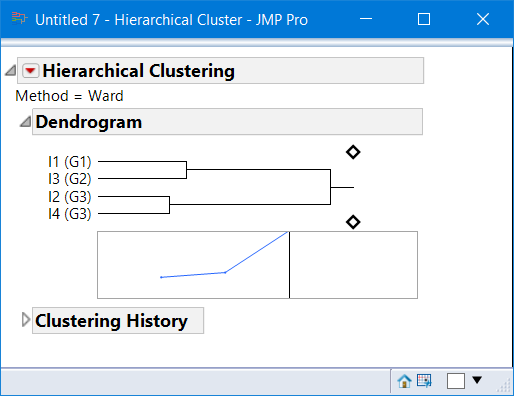Click the JMP home window icon
Screen dimensions: 514x396
pos(404,381)
